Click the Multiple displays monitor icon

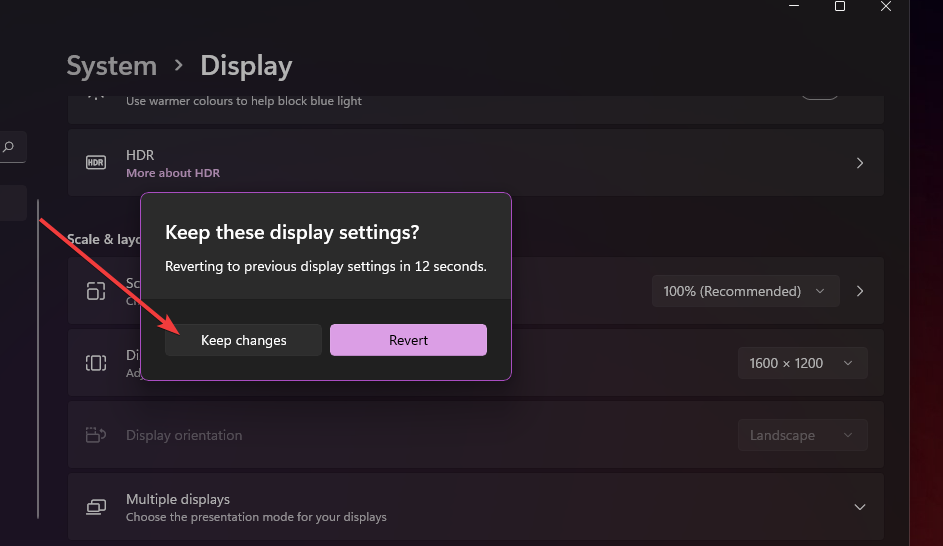tap(96, 507)
